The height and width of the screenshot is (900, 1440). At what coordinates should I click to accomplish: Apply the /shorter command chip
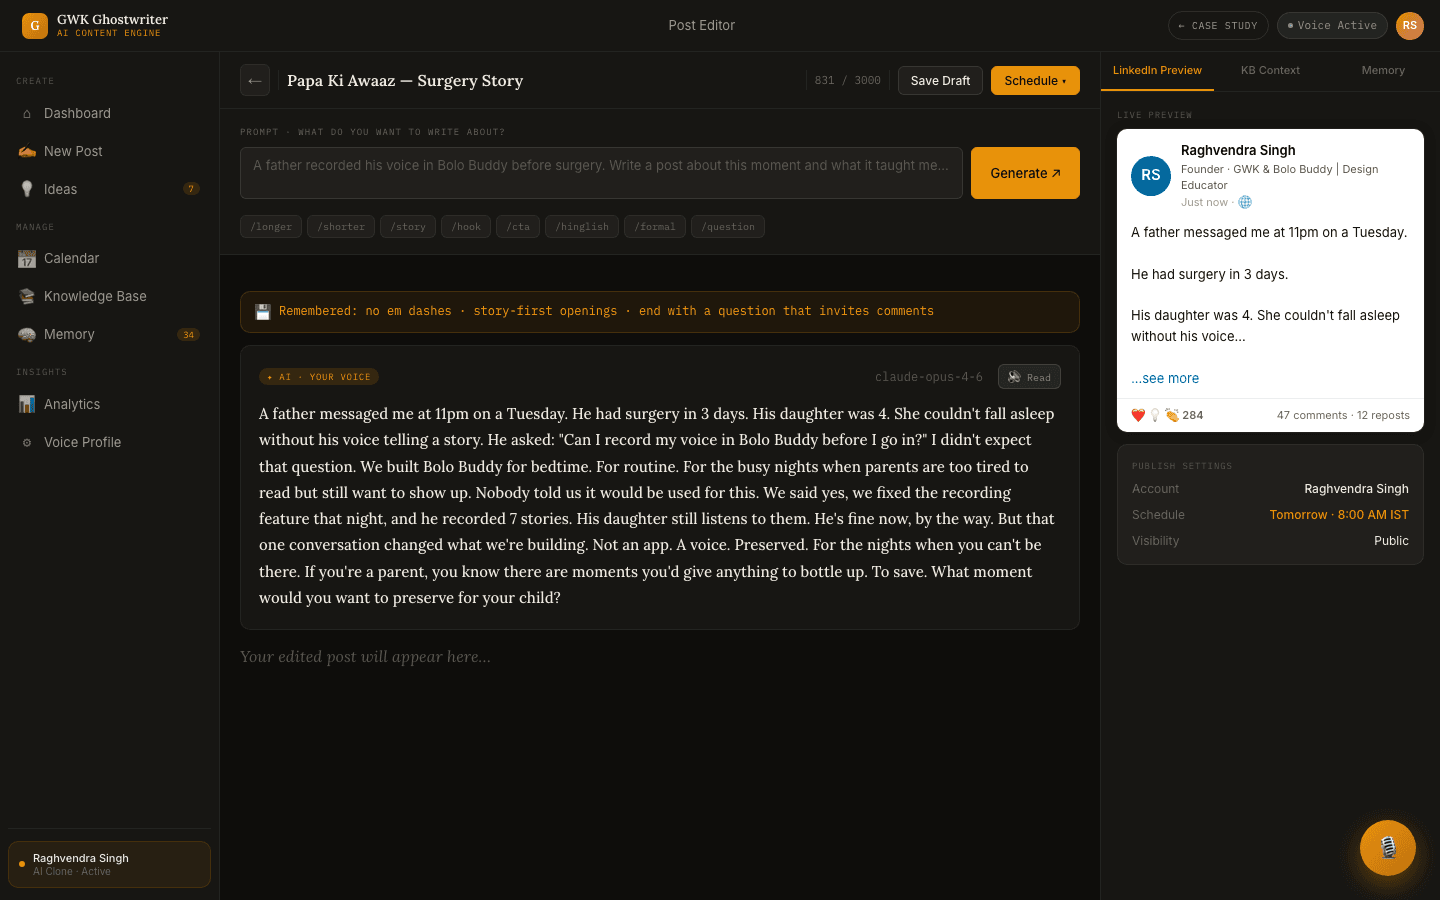(341, 227)
